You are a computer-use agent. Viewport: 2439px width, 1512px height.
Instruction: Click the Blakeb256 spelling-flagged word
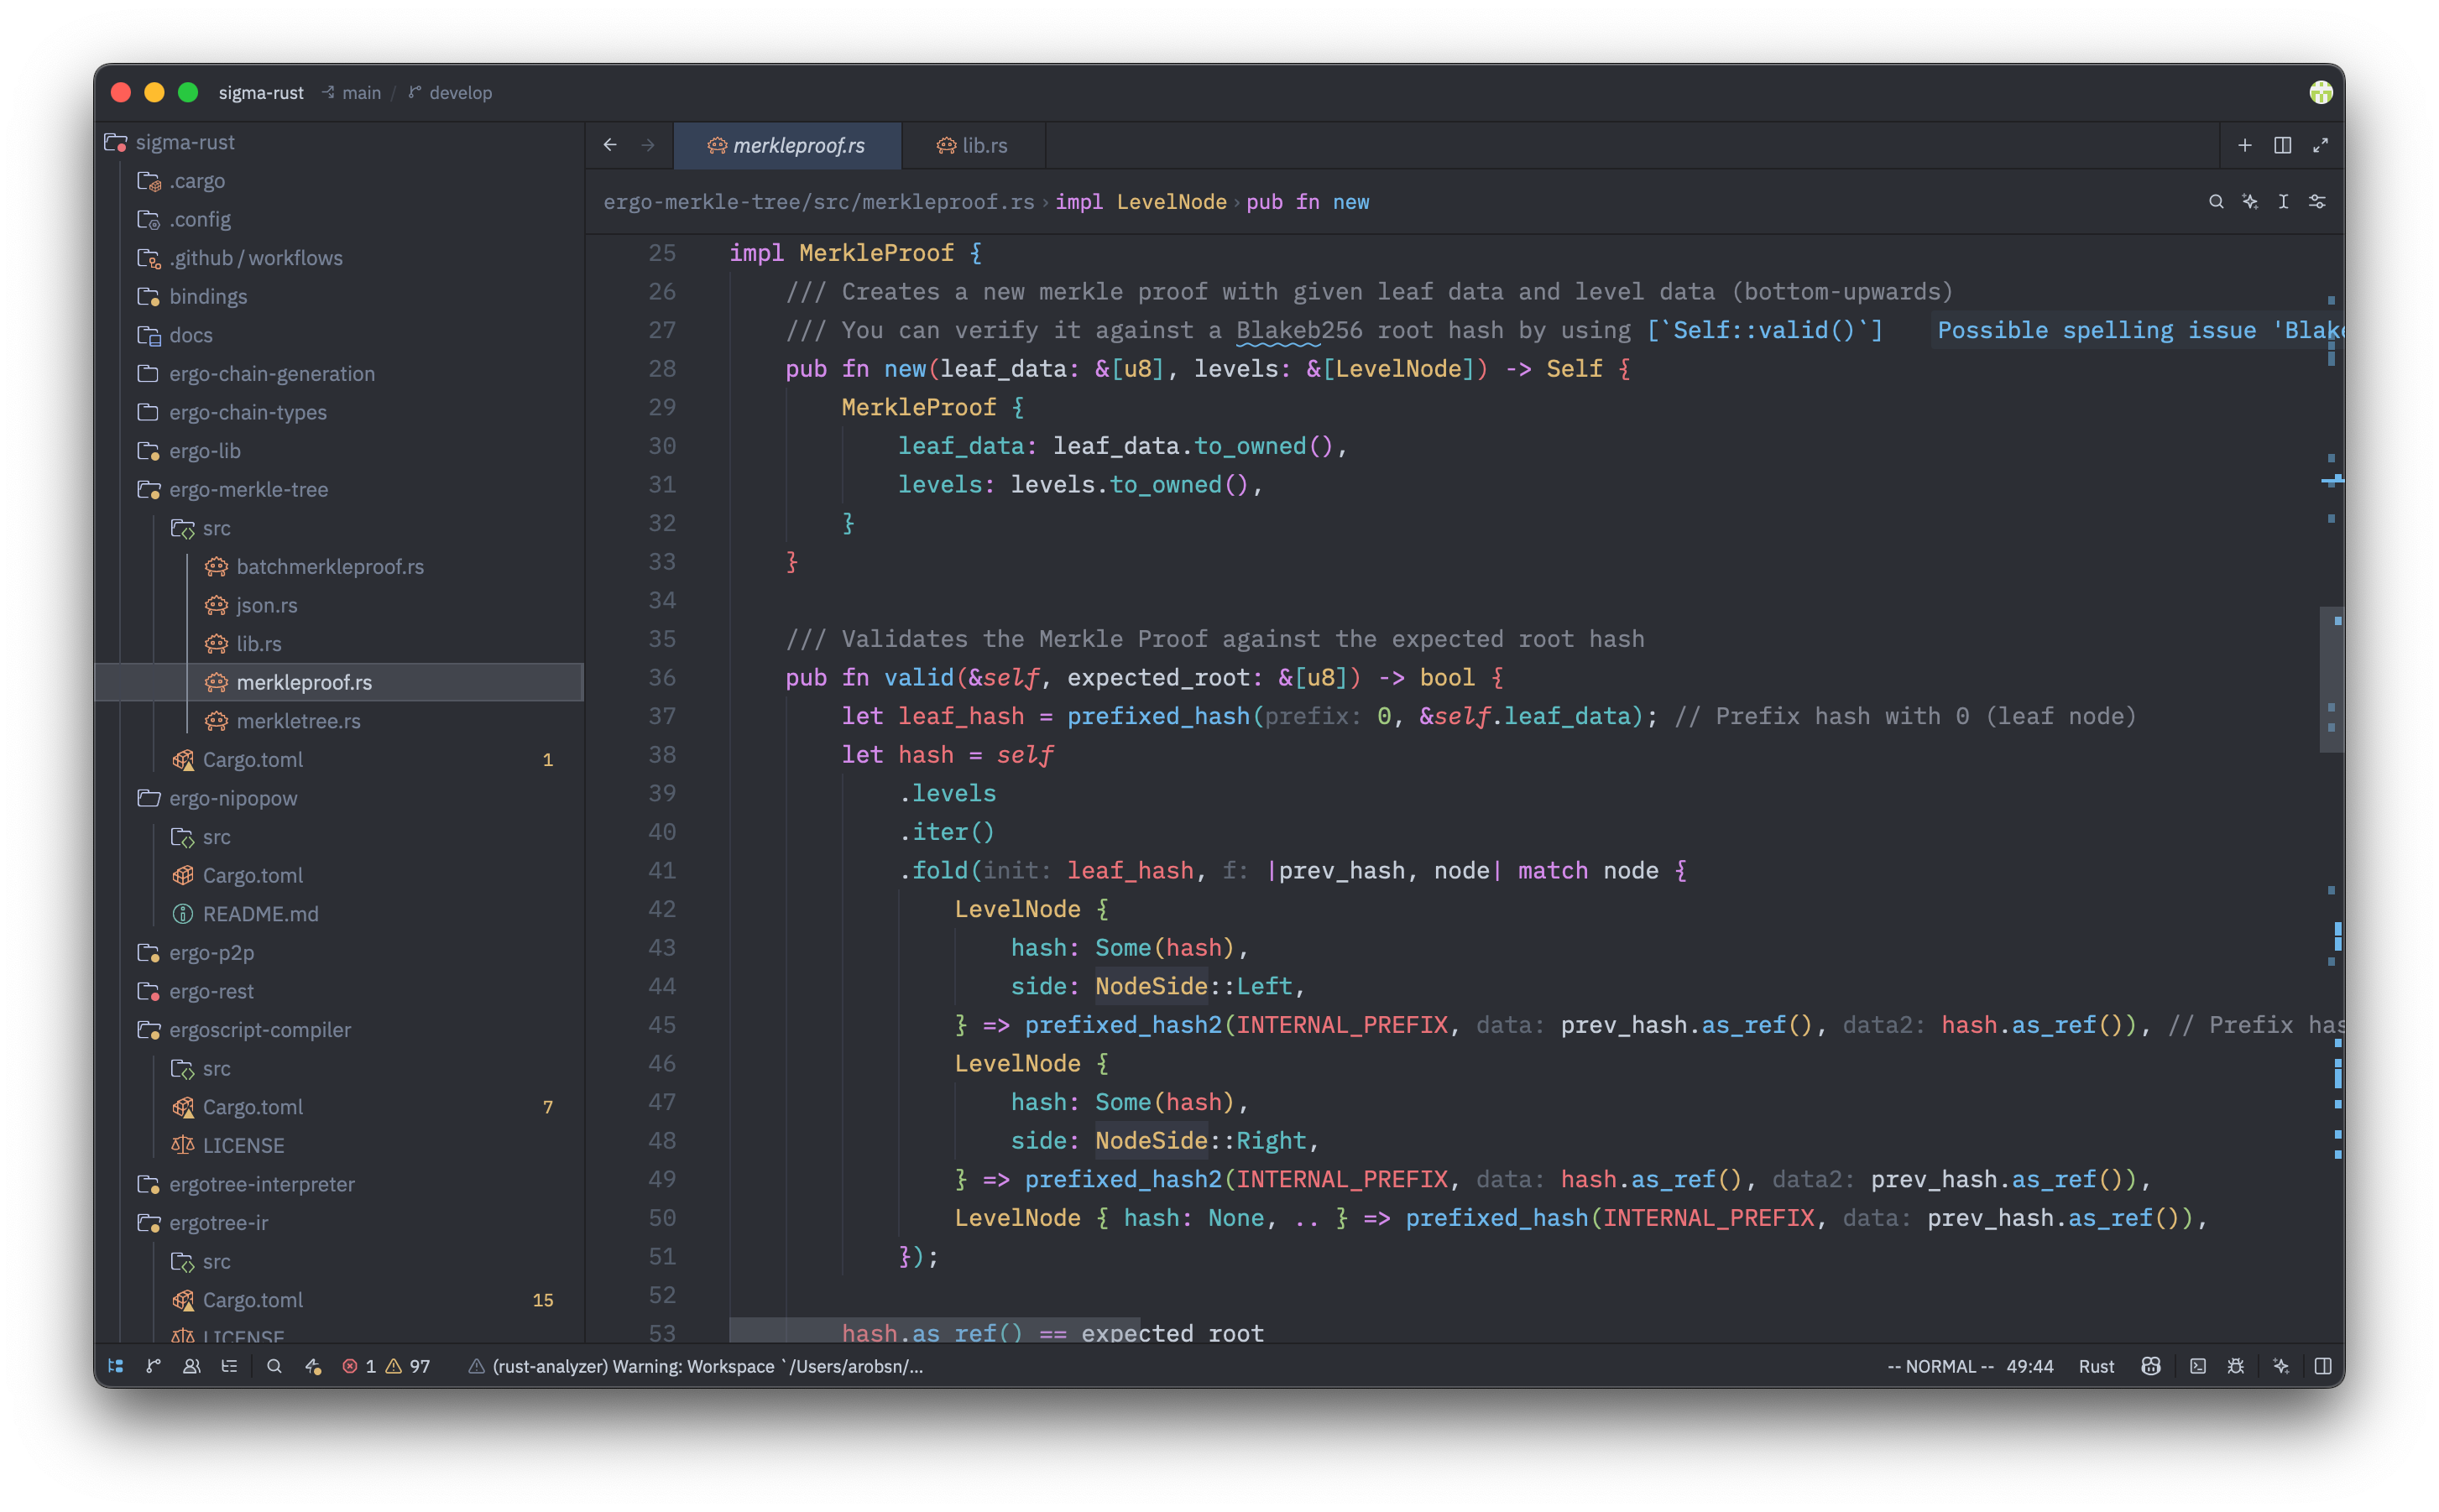1298,330
